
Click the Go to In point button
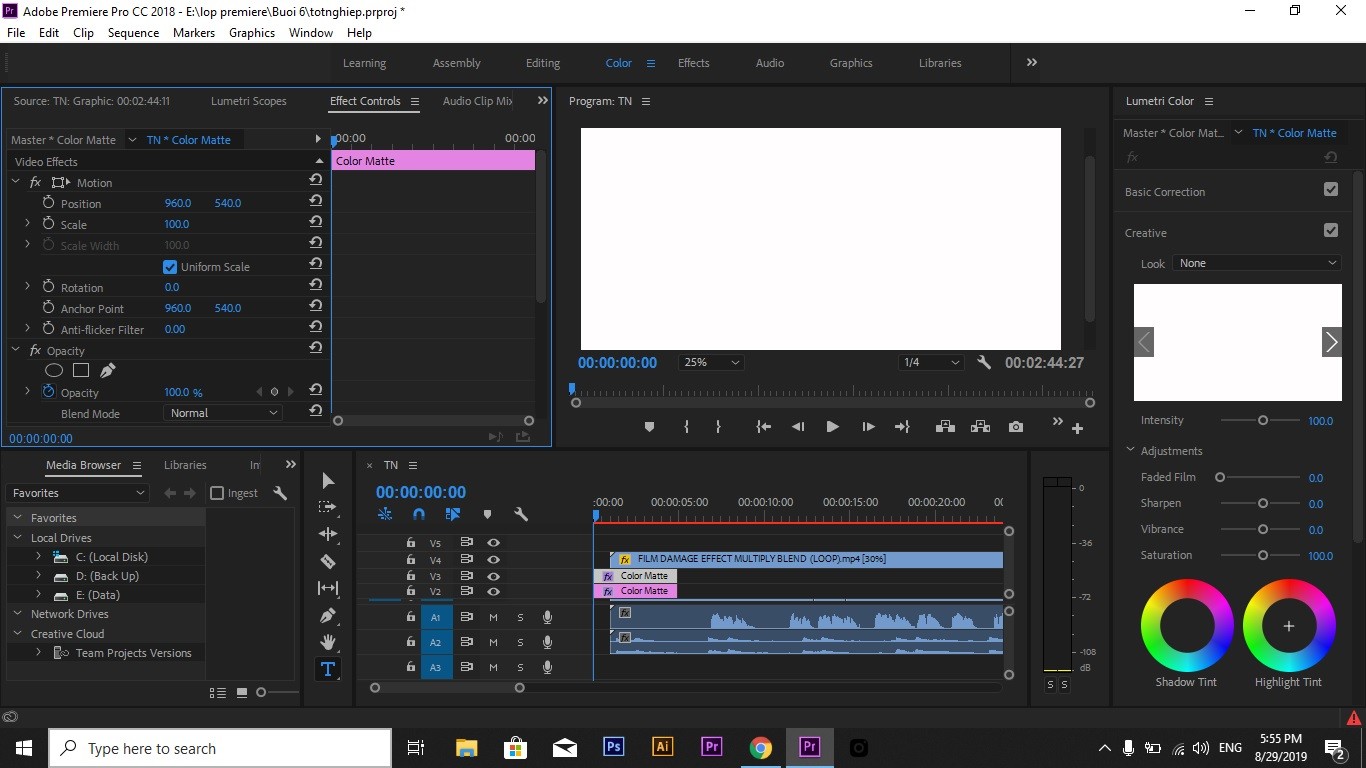[763, 427]
